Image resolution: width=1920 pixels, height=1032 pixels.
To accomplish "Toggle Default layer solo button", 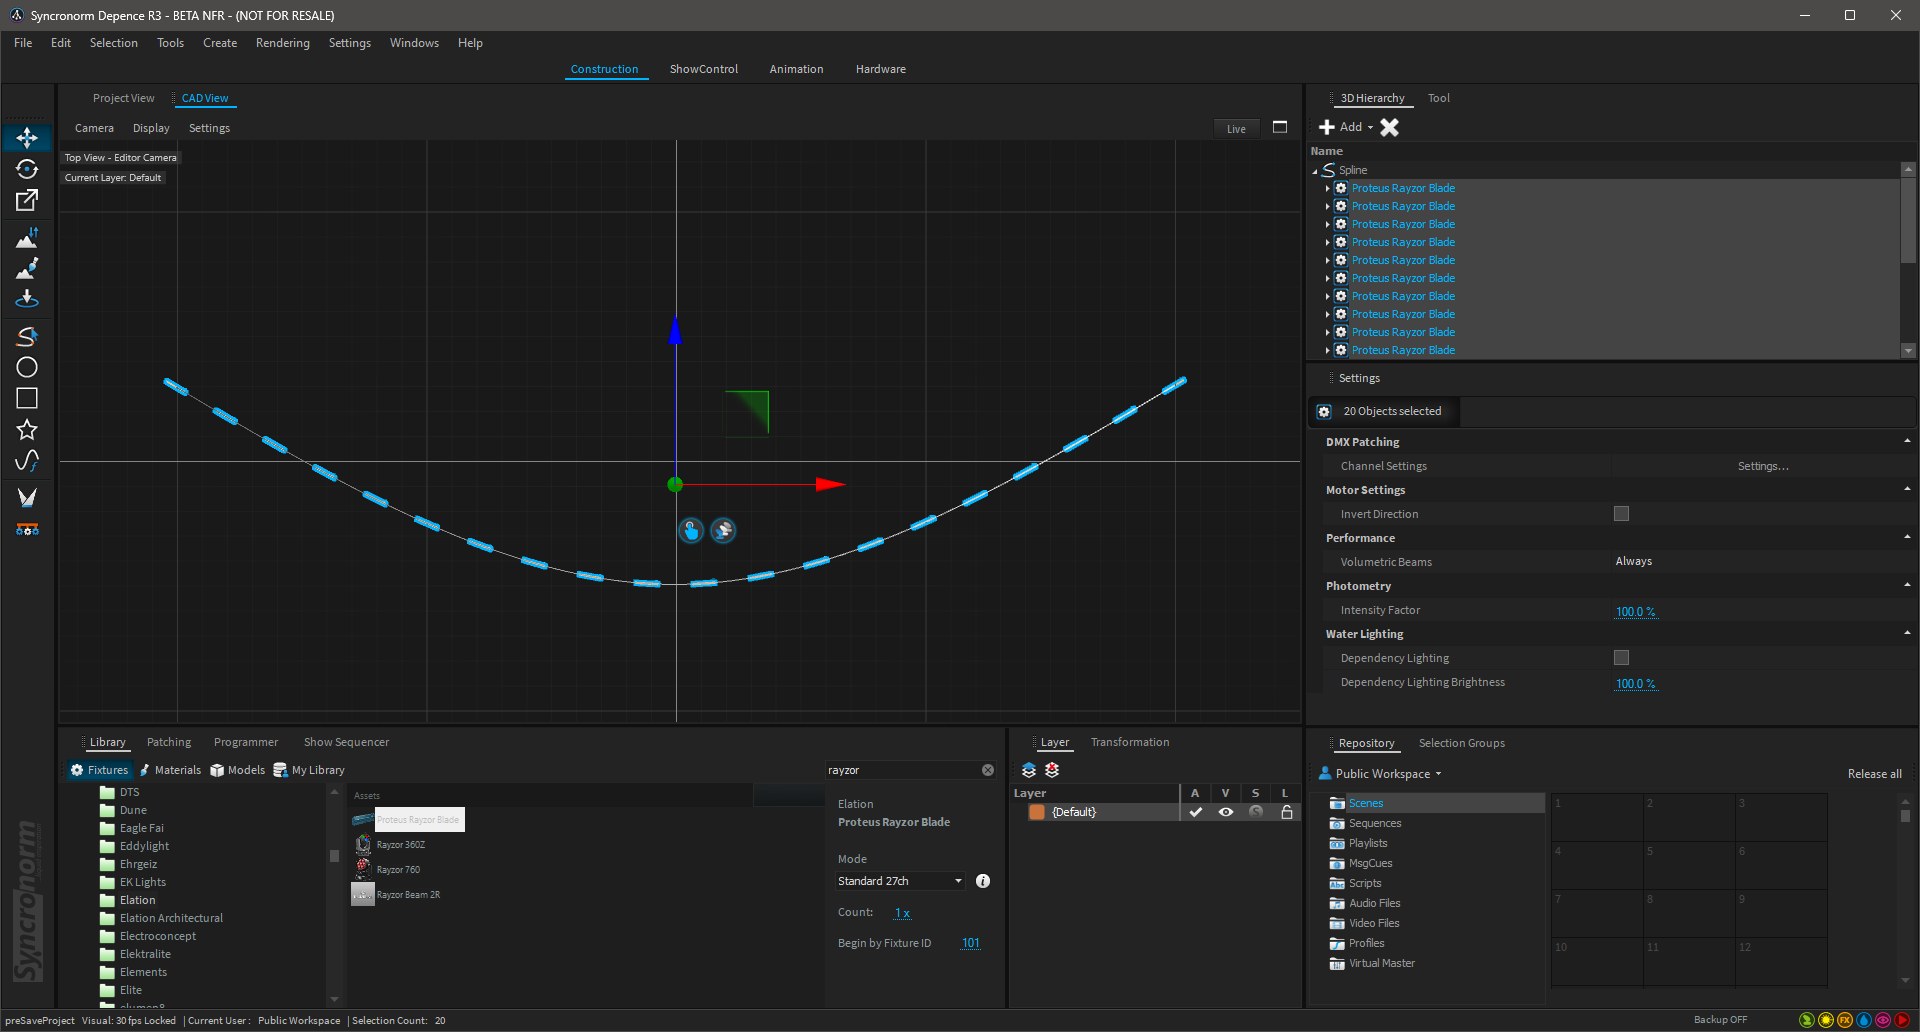I will click(x=1256, y=812).
